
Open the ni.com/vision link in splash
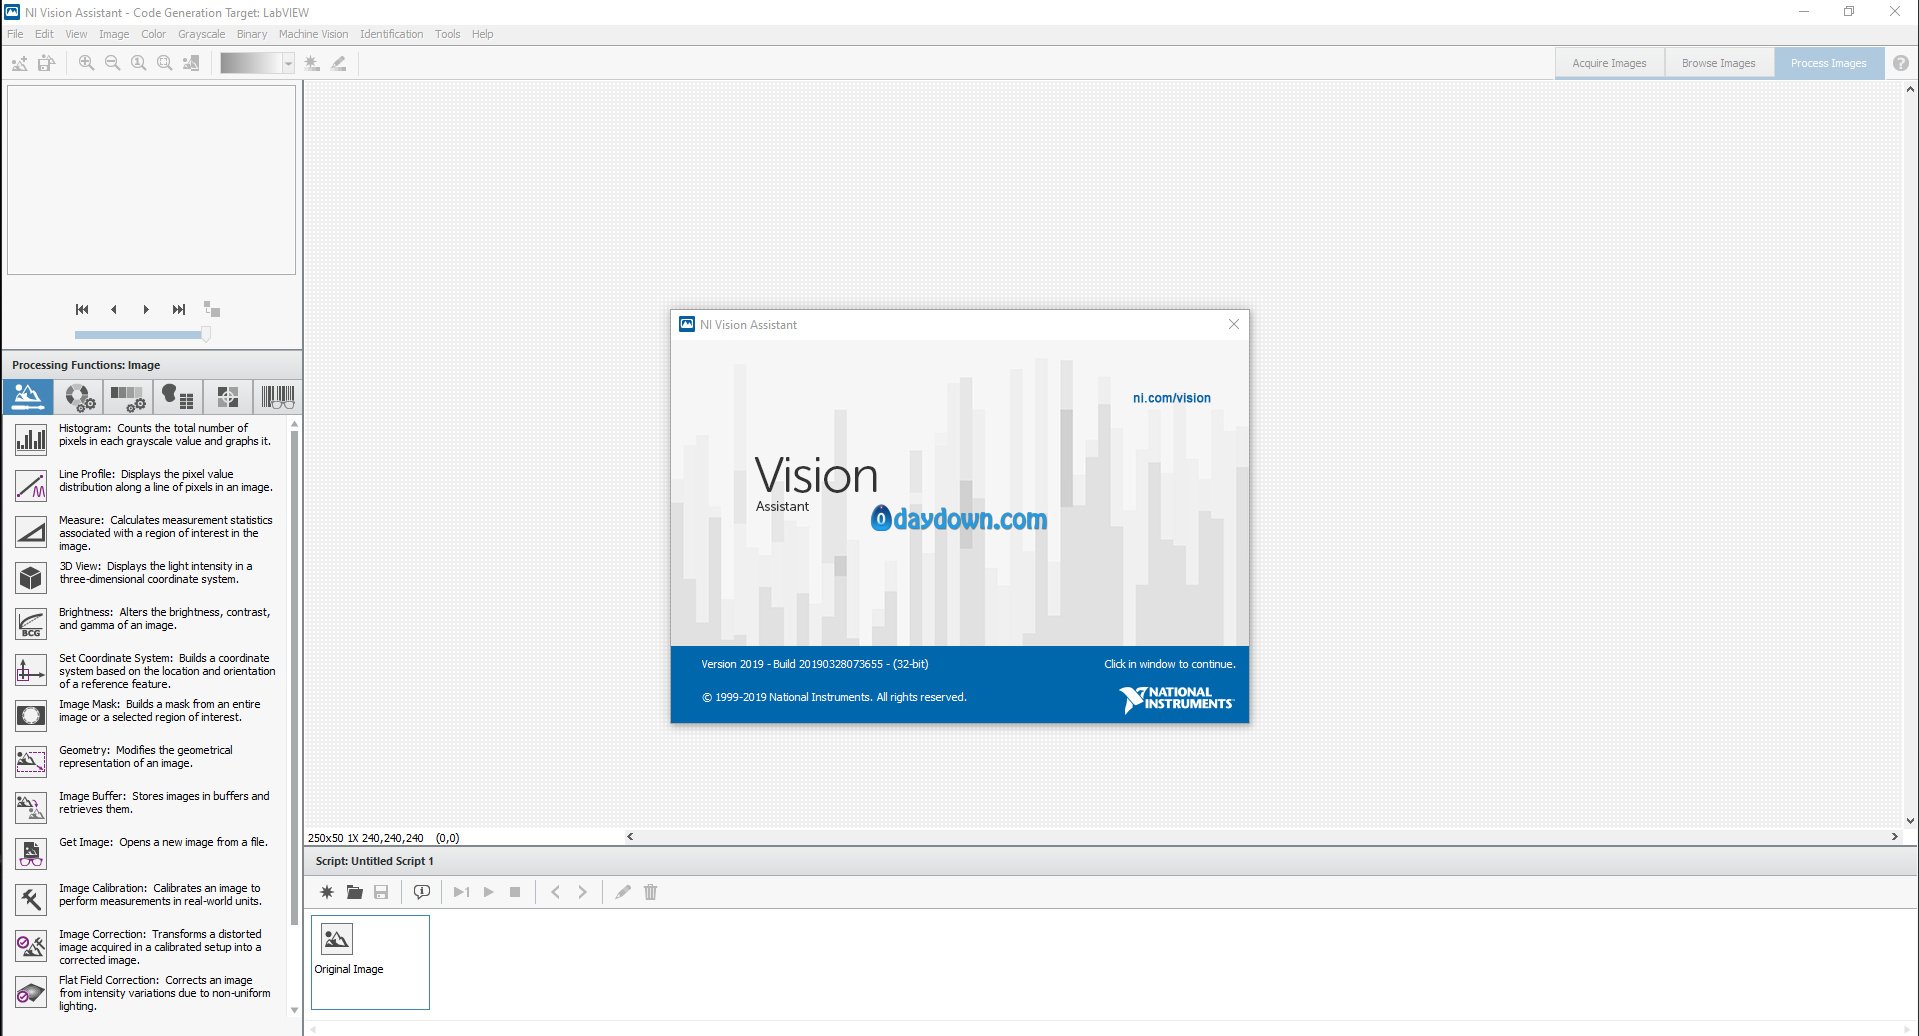pyautogui.click(x=1171, y=398)
